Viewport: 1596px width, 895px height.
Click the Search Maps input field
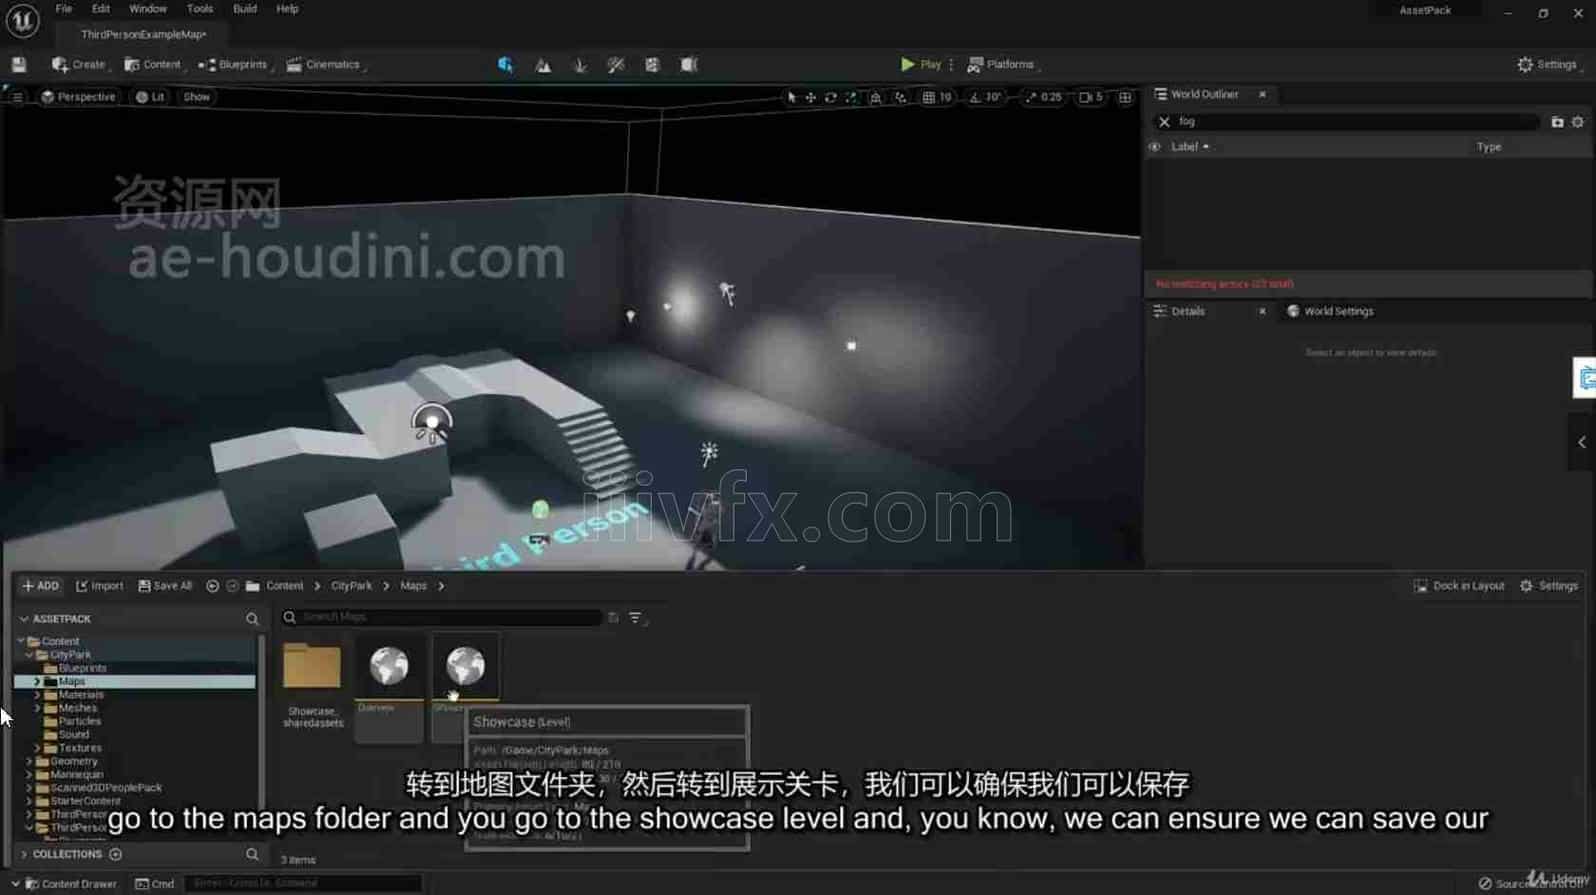[x=441, y=617]
